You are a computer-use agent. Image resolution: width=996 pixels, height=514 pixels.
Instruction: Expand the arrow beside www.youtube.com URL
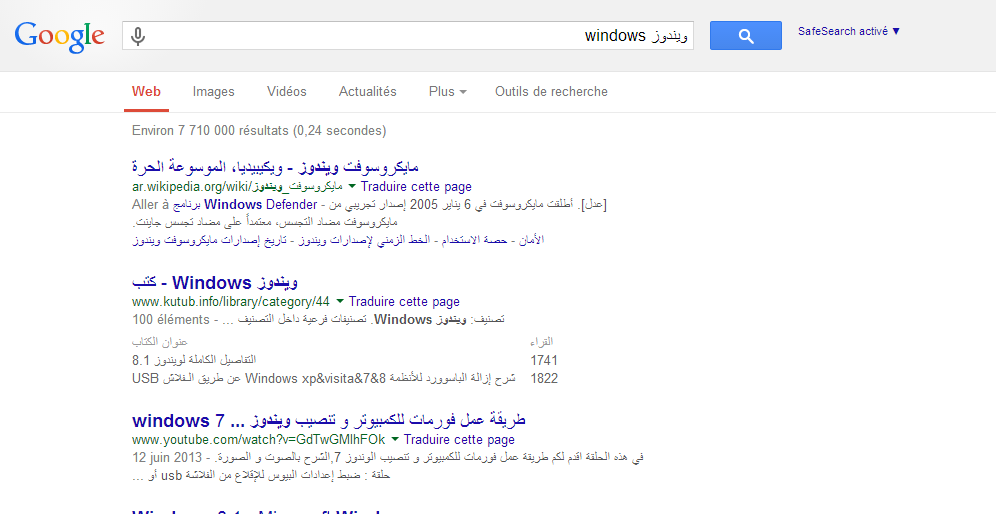click(395, 439)
